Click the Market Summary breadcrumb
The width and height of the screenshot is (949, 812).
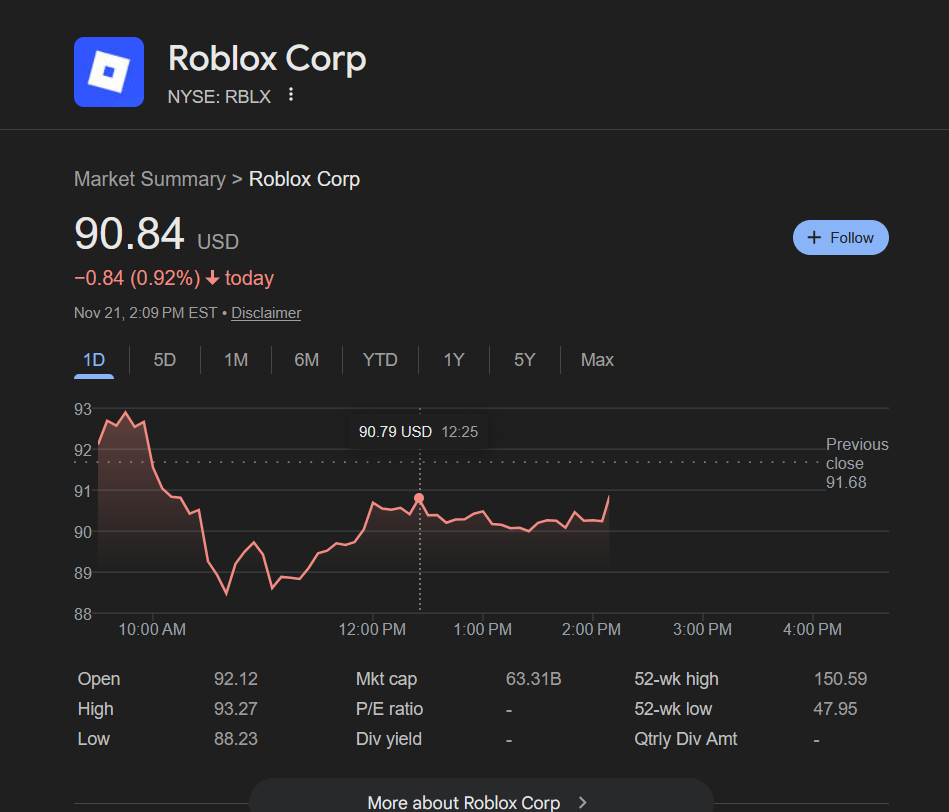tap(149, 179)
